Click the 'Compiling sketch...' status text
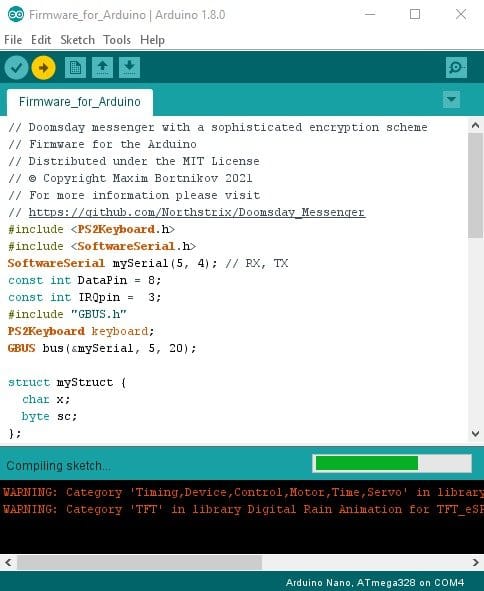 (x=59, y=466)
